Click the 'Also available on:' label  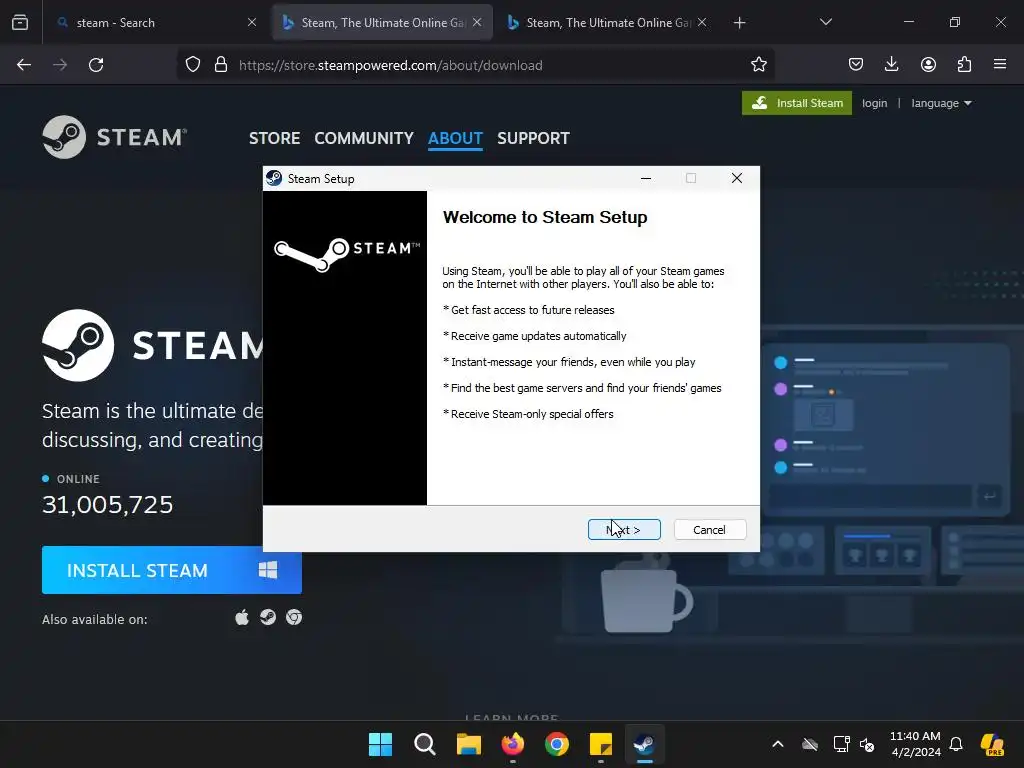(x=95, y=619)
